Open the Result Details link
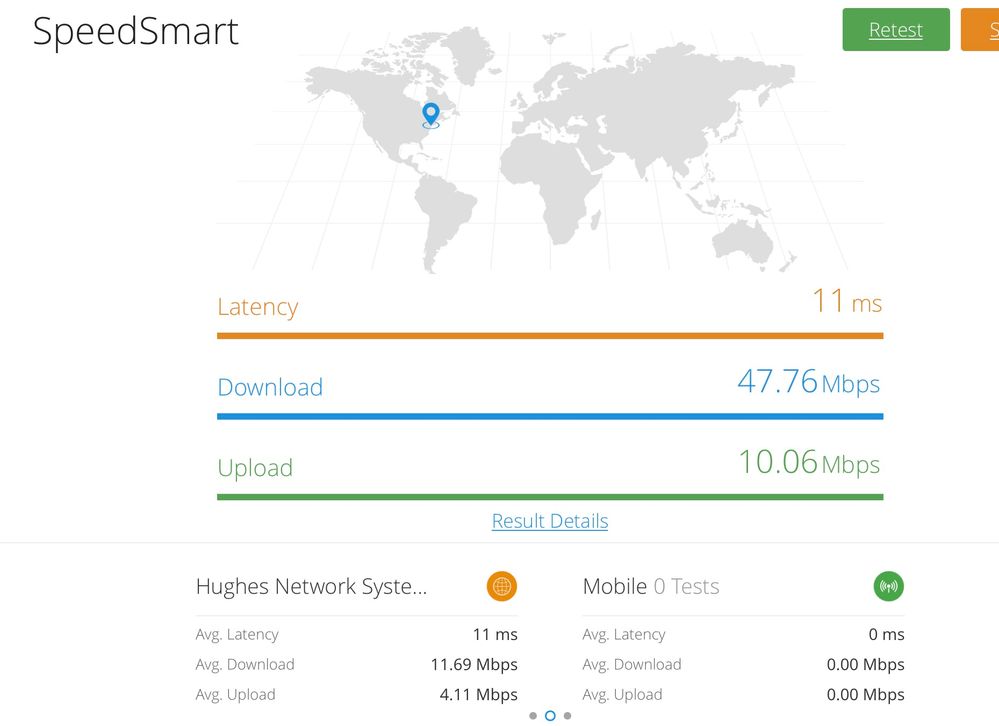This screenshot has width=999, height=726. coord(550,521)
